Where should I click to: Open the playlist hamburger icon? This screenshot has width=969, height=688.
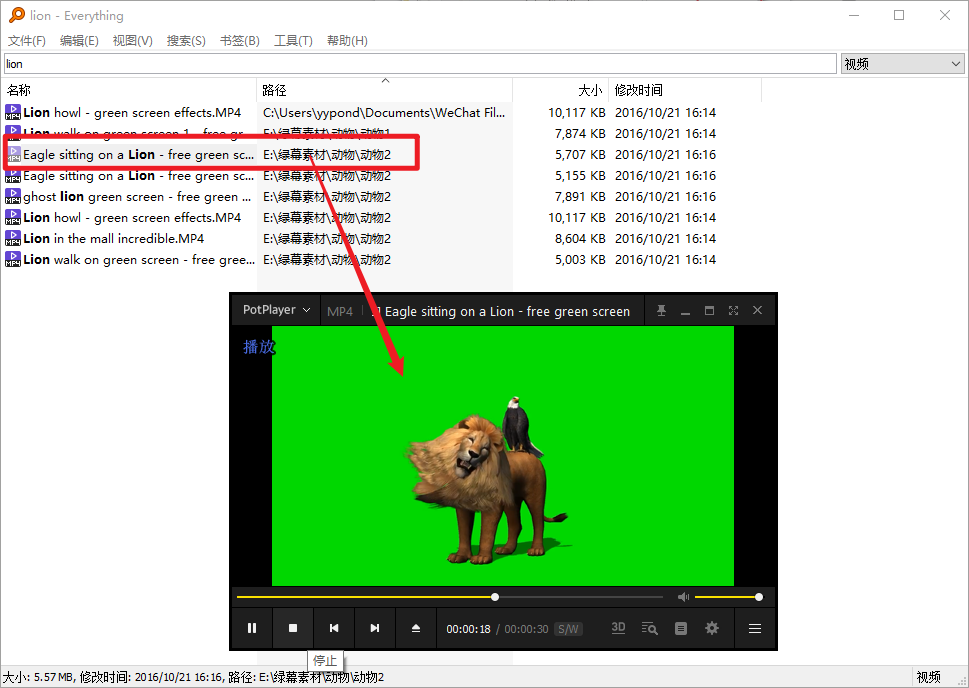click(x=755, y=628)
